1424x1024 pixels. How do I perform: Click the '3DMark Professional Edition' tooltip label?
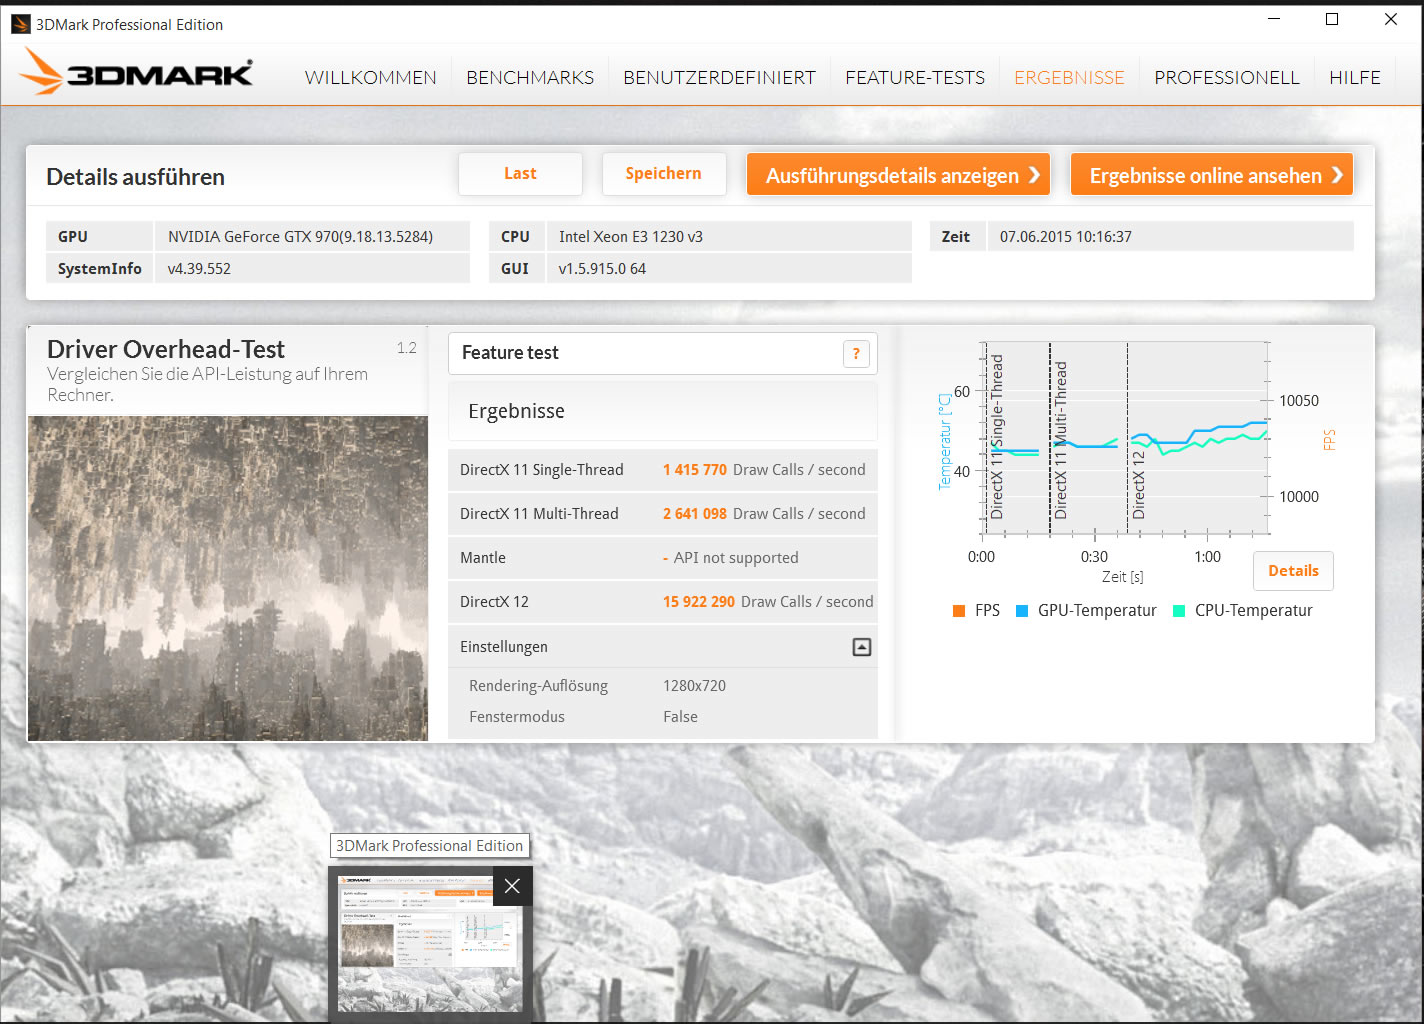pos(429,846)
